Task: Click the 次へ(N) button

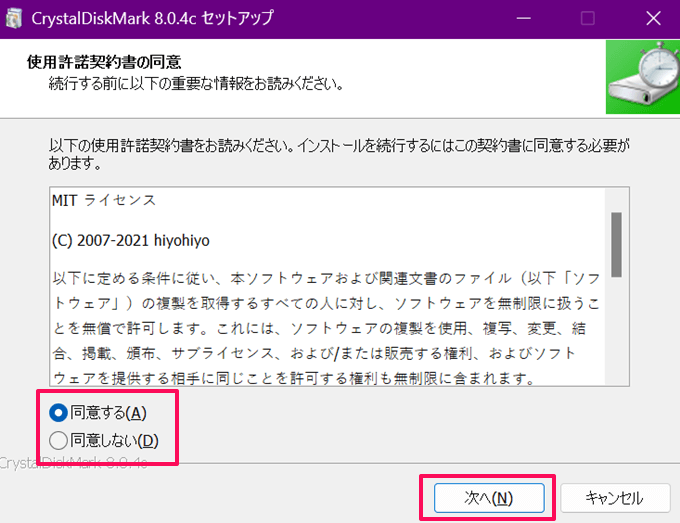Action: (x=489, y=498)
